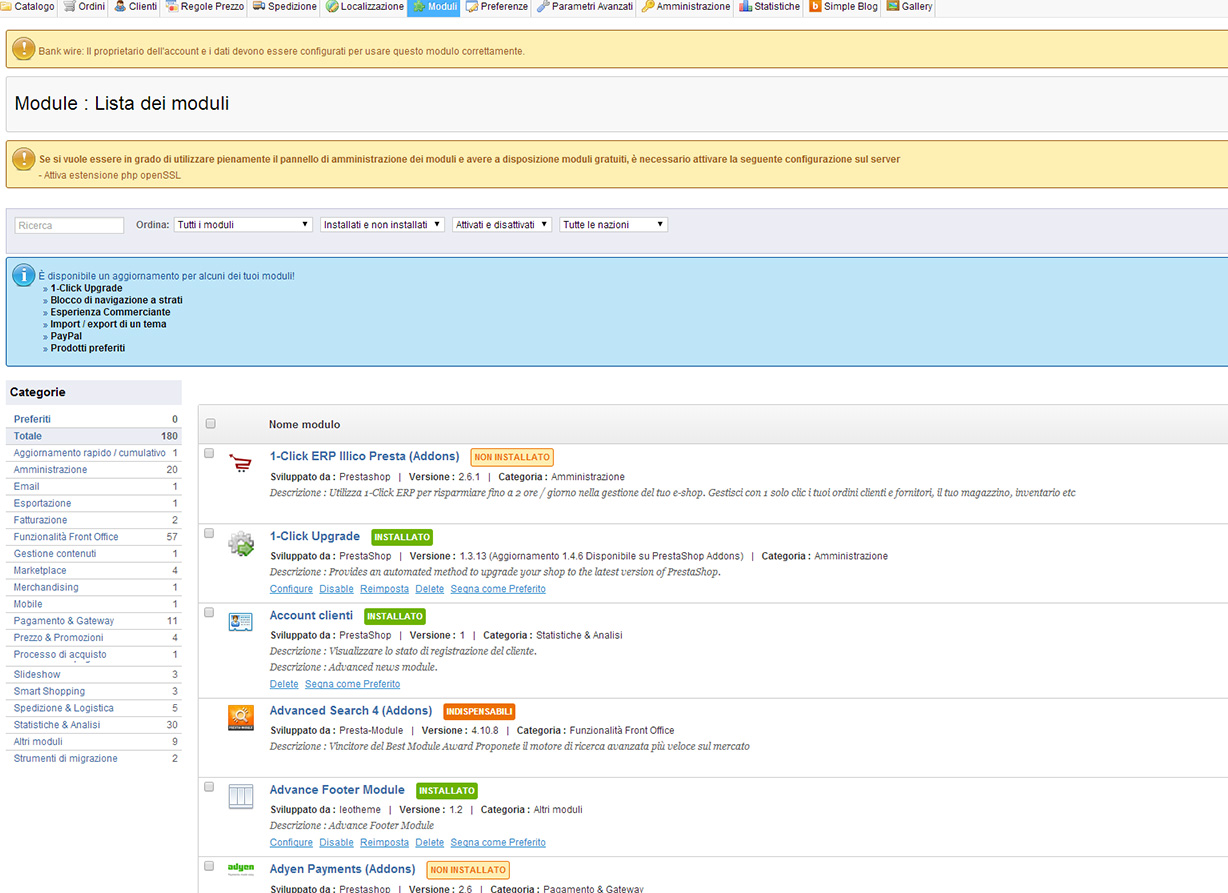The height and width of the screenshot is (893, 1228).
Task: Check the 1-Click ERP Illico Presta checkbox
Action: pos(209,453)
